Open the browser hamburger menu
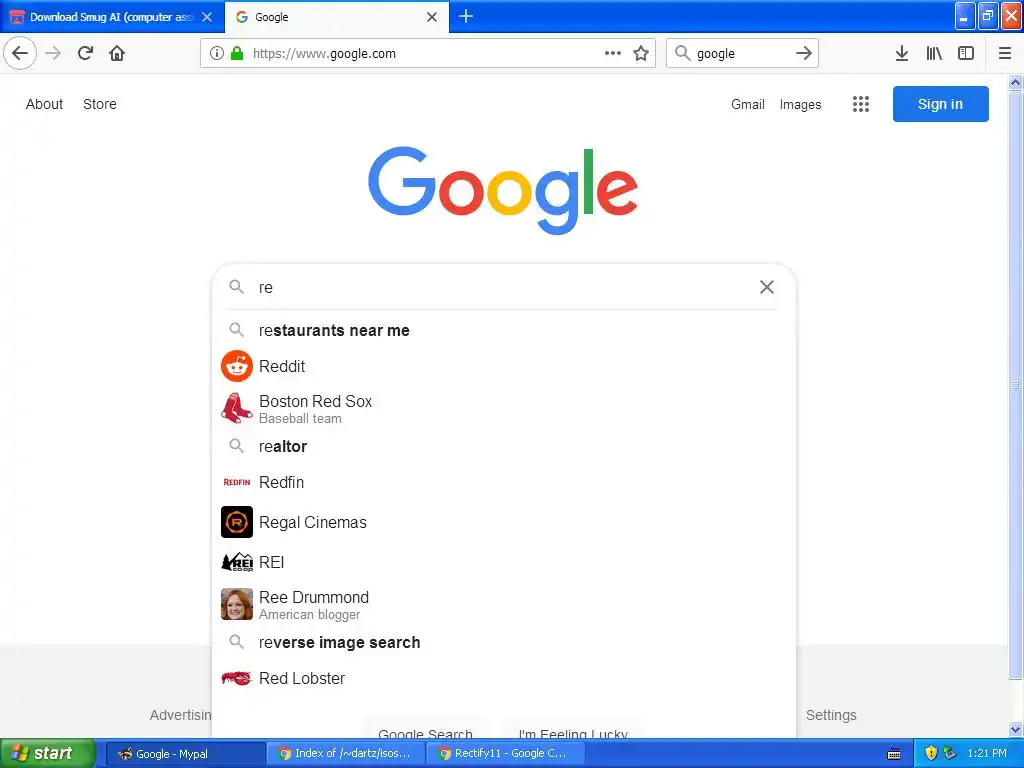The width and height of the screenshot is (1024, 768). click(1005, 53)
